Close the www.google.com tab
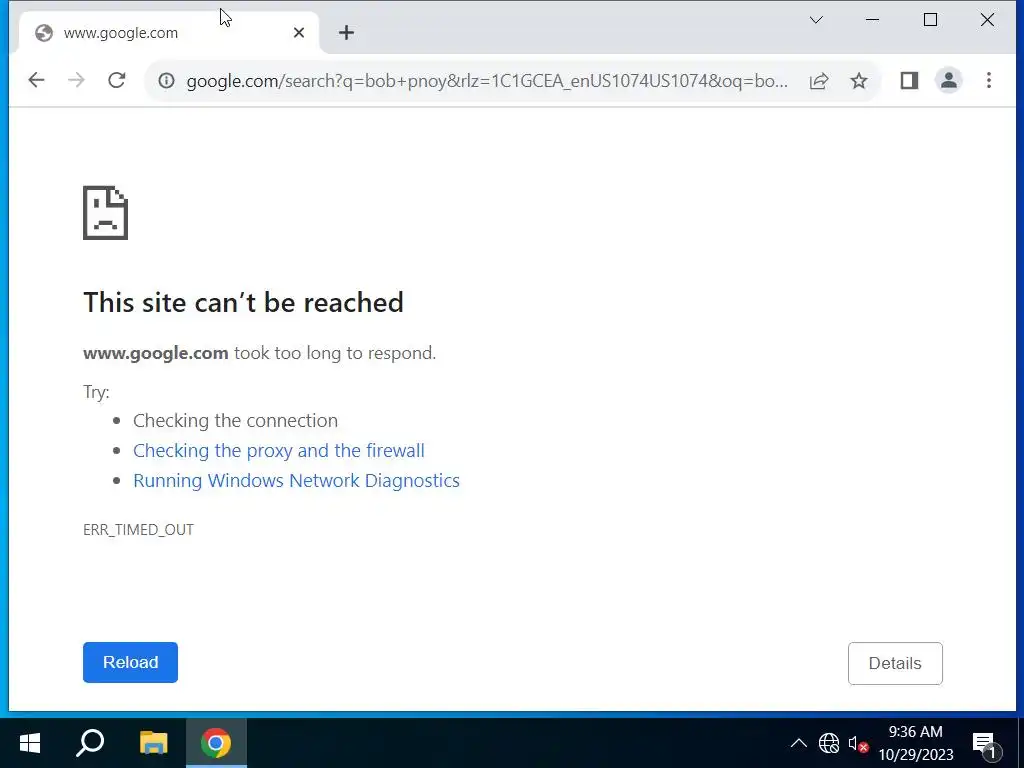This screenshot has height=768, width=1024. coord(299,33)
